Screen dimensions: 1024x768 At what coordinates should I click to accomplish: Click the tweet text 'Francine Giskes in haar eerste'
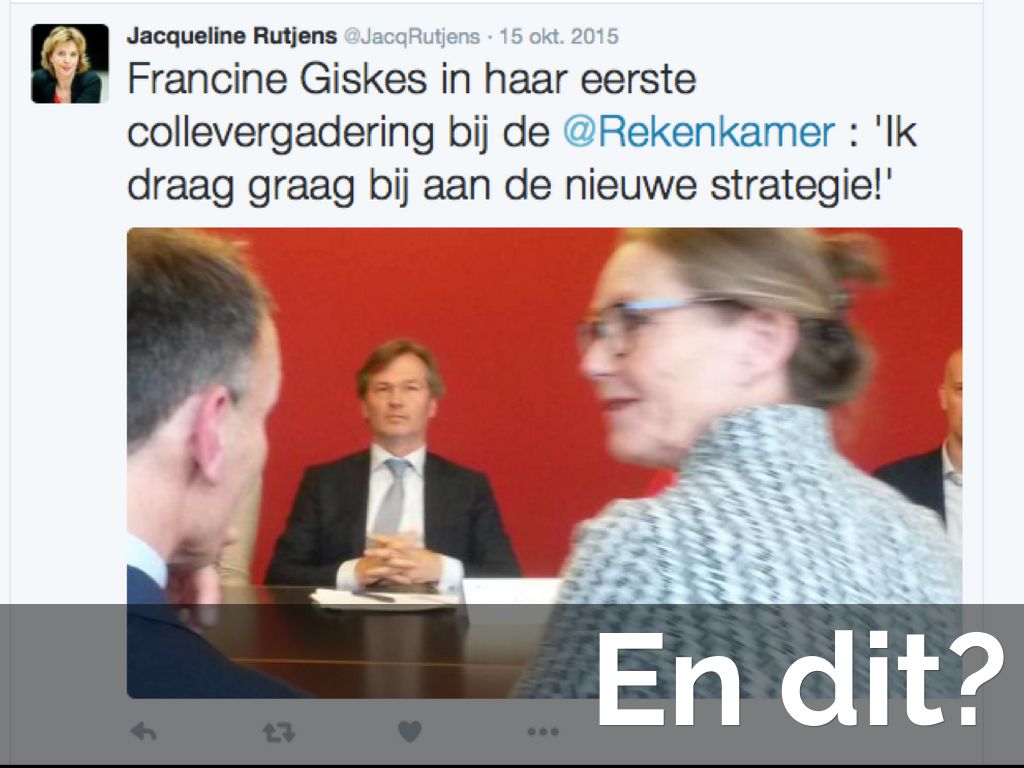click(411, 80)
